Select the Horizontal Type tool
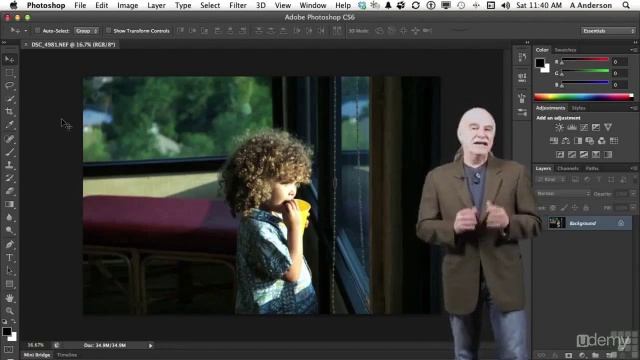This screenshot has height=360, width=640. click(9, 258)
